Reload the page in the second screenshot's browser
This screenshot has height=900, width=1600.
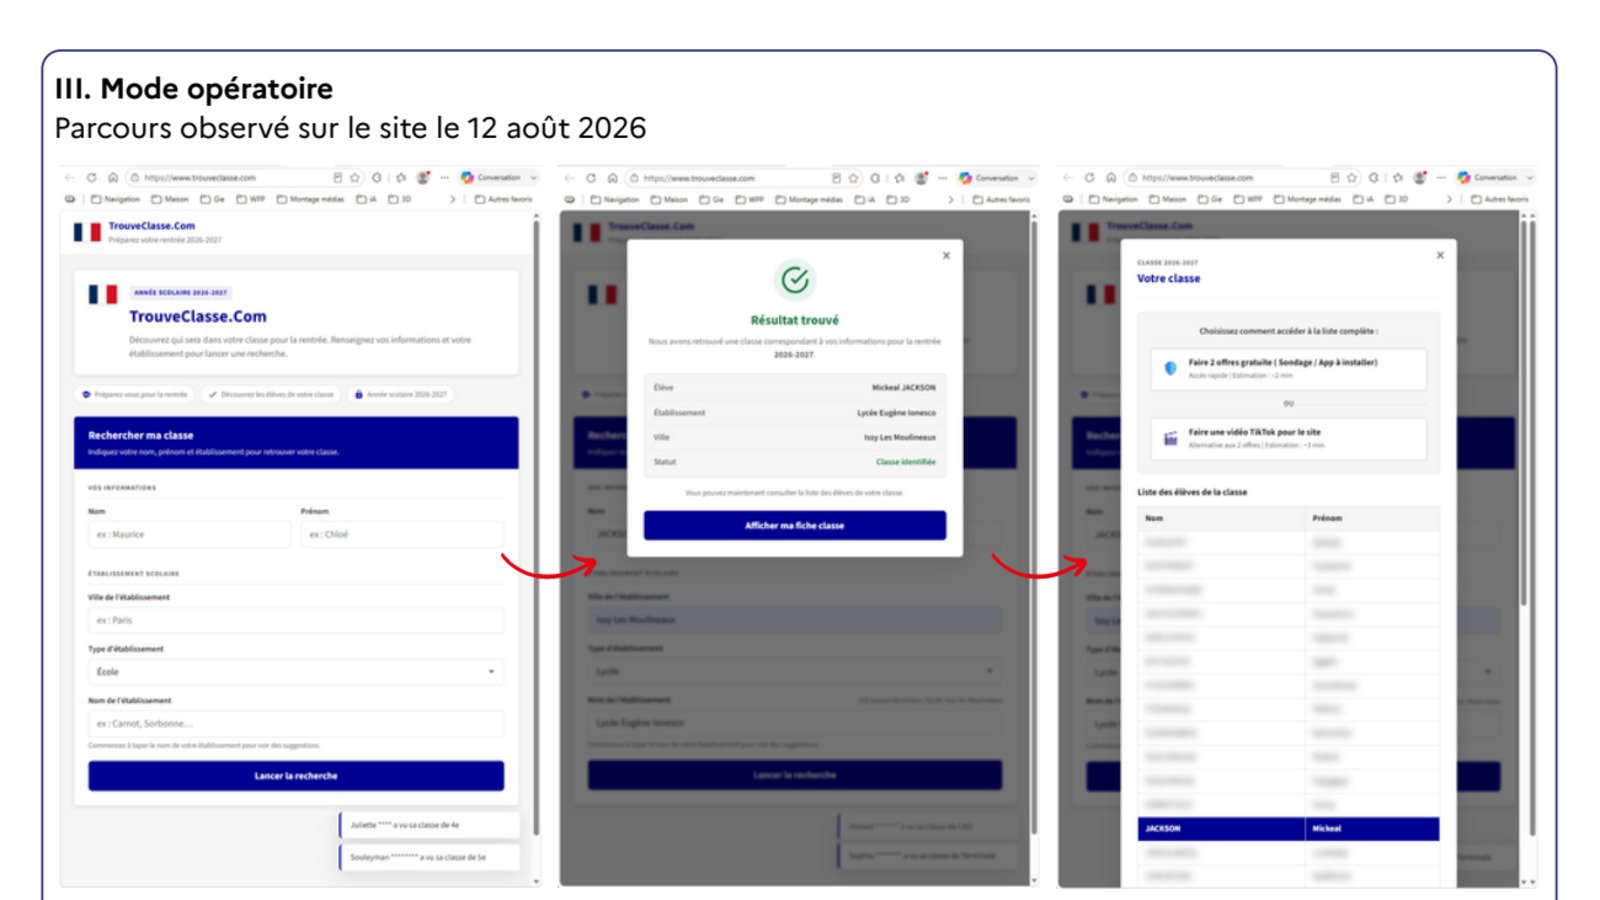590,178
